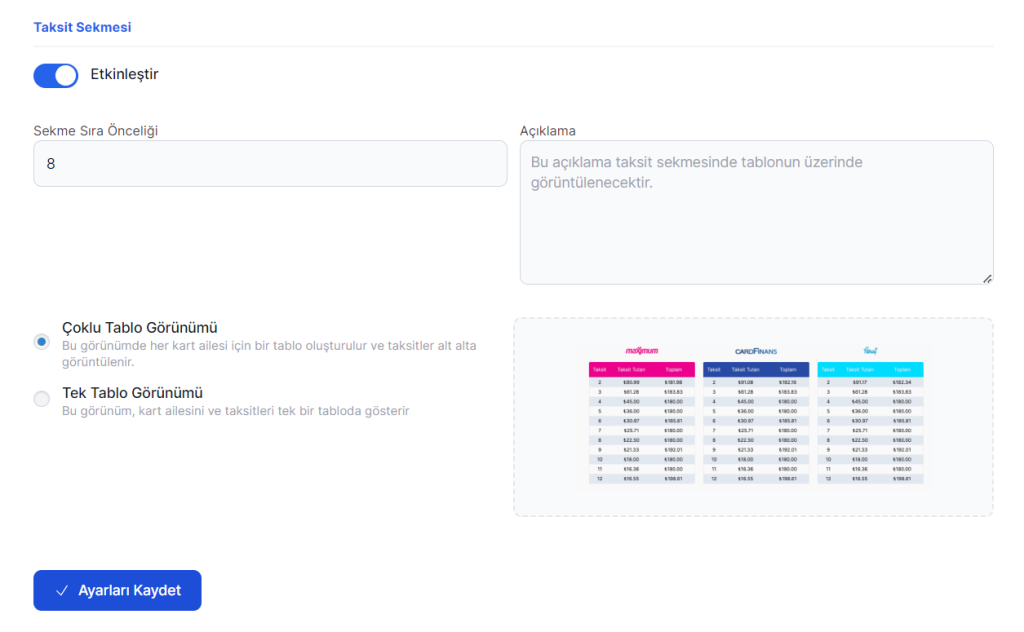This screenshot has width=1024, height=632.
Task: Click the Maximum card logo in preview
Action: (642, 351)
